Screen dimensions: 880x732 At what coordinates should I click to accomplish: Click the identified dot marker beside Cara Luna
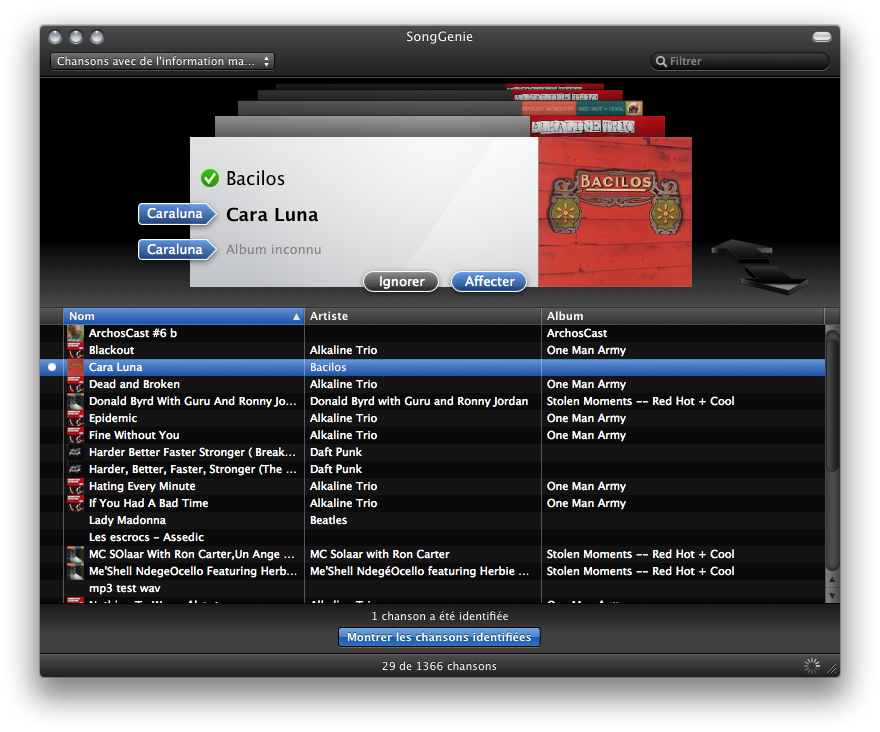tap(52, 367)
